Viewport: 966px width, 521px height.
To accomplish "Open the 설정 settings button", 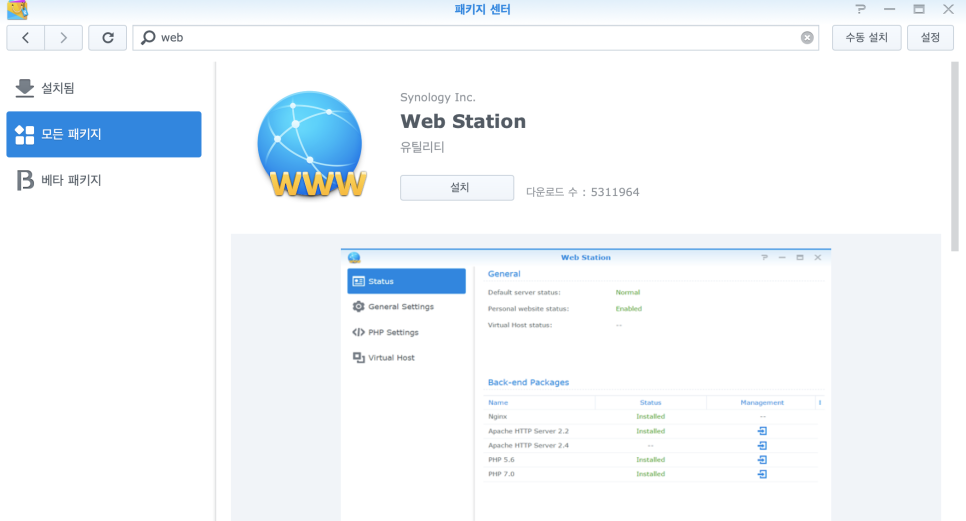I will click(930, 38).
